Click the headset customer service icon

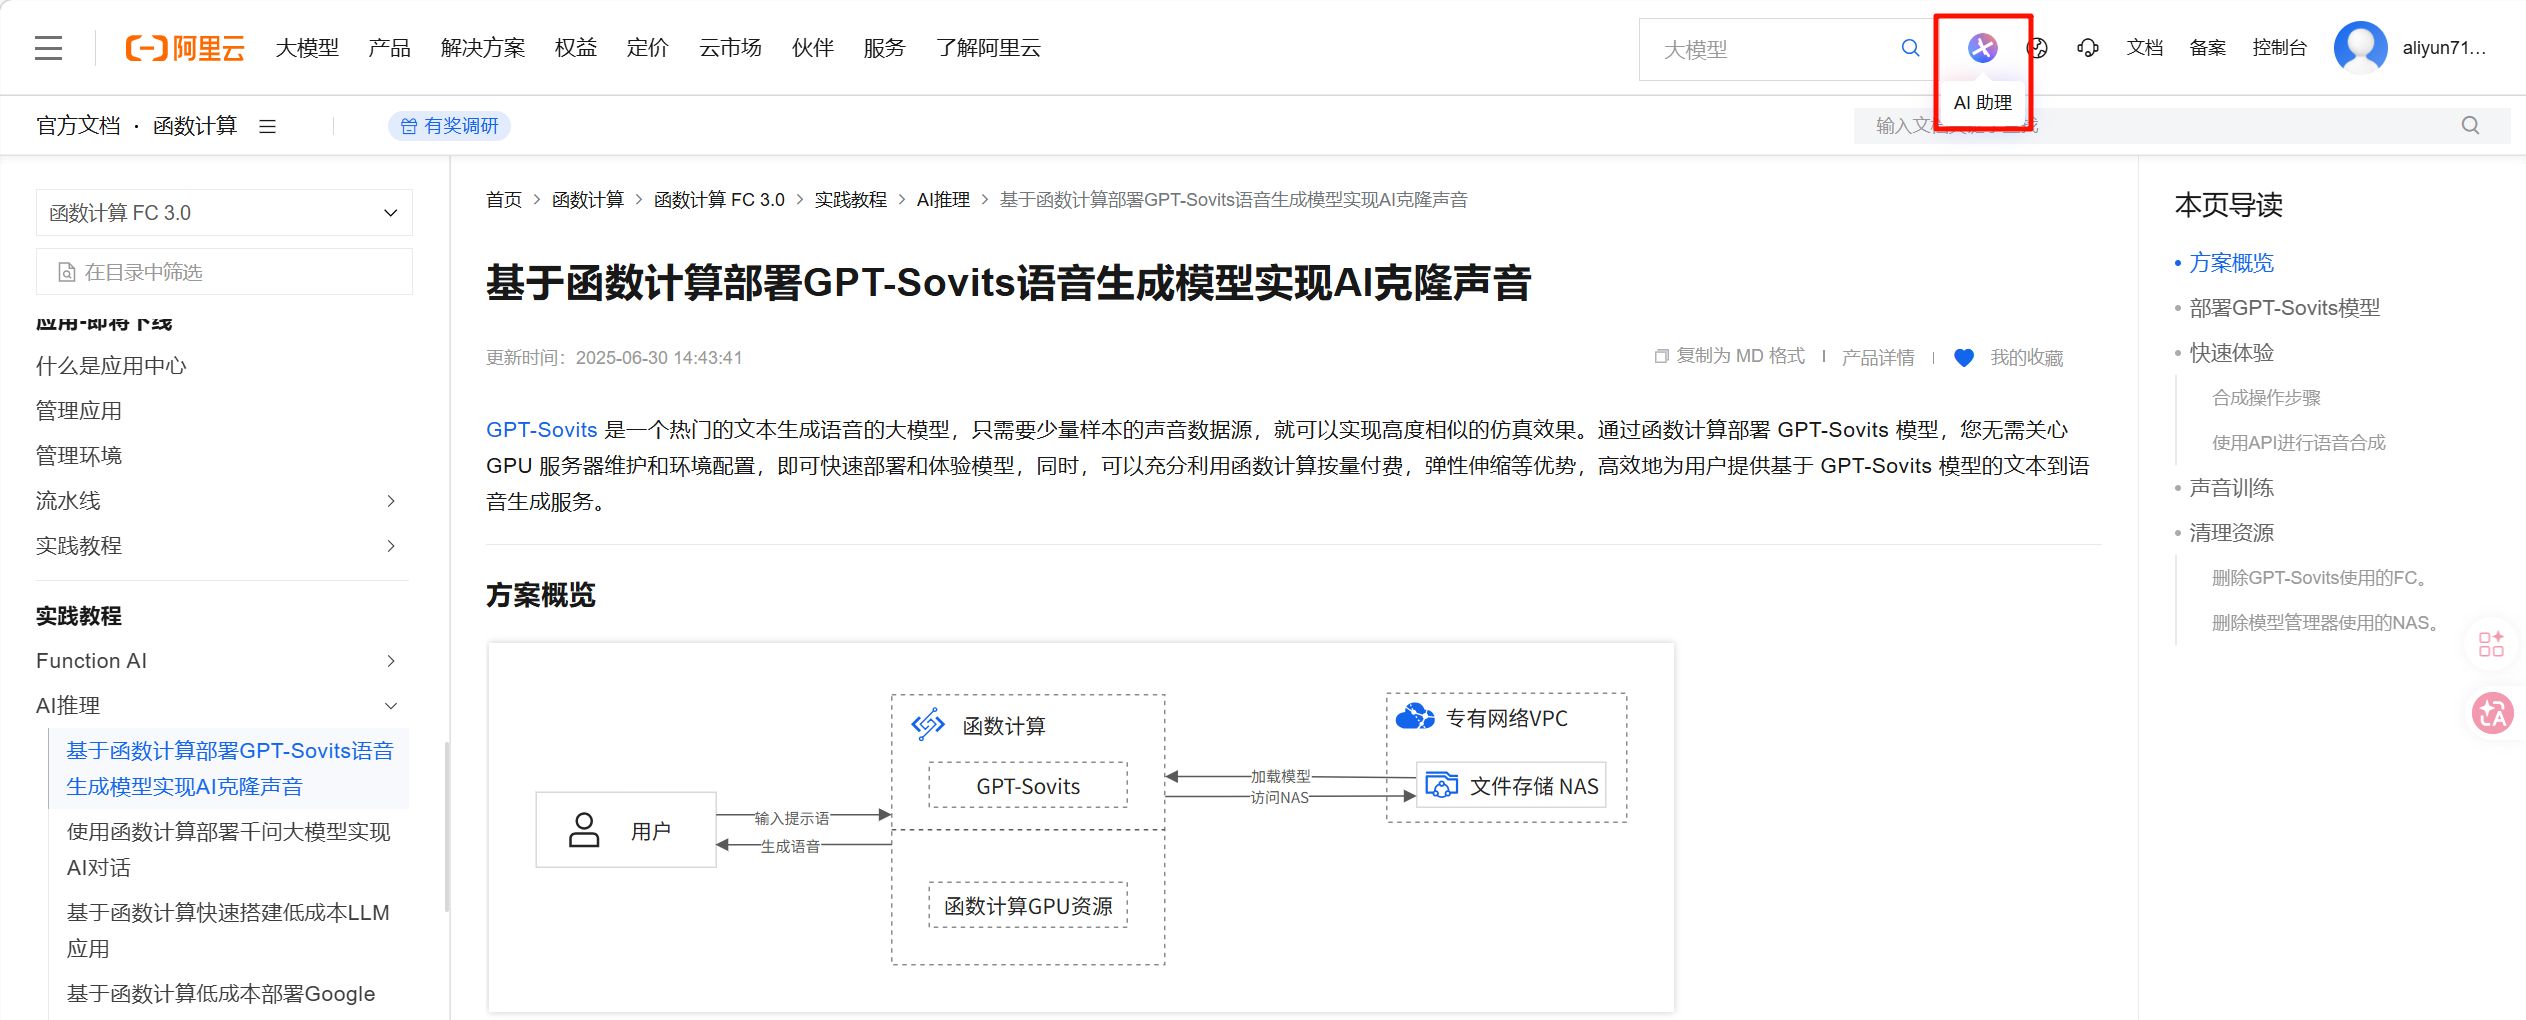coord(2087,48)
